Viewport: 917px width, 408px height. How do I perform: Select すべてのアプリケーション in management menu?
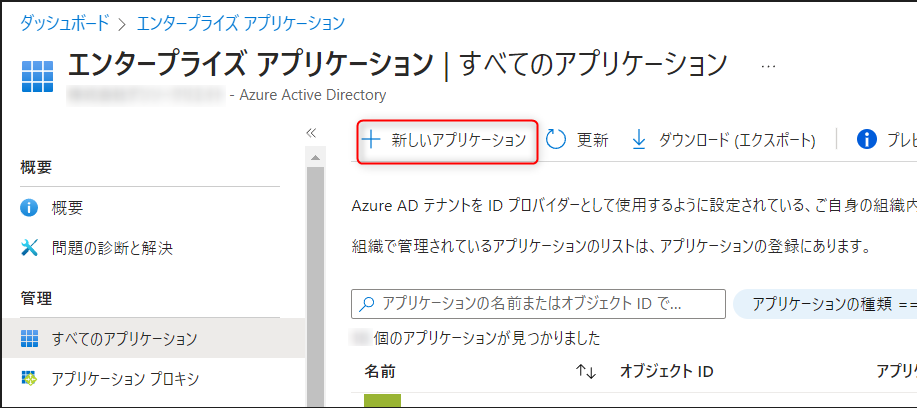point(125,338)
